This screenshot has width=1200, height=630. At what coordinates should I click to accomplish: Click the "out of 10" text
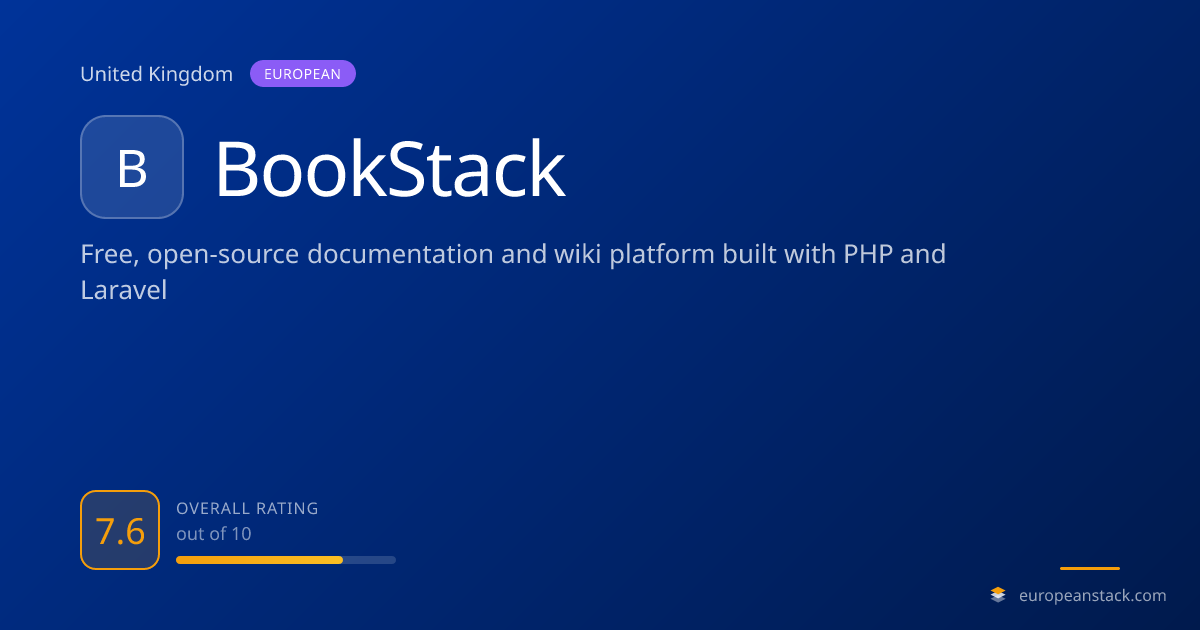pos(214,534)
